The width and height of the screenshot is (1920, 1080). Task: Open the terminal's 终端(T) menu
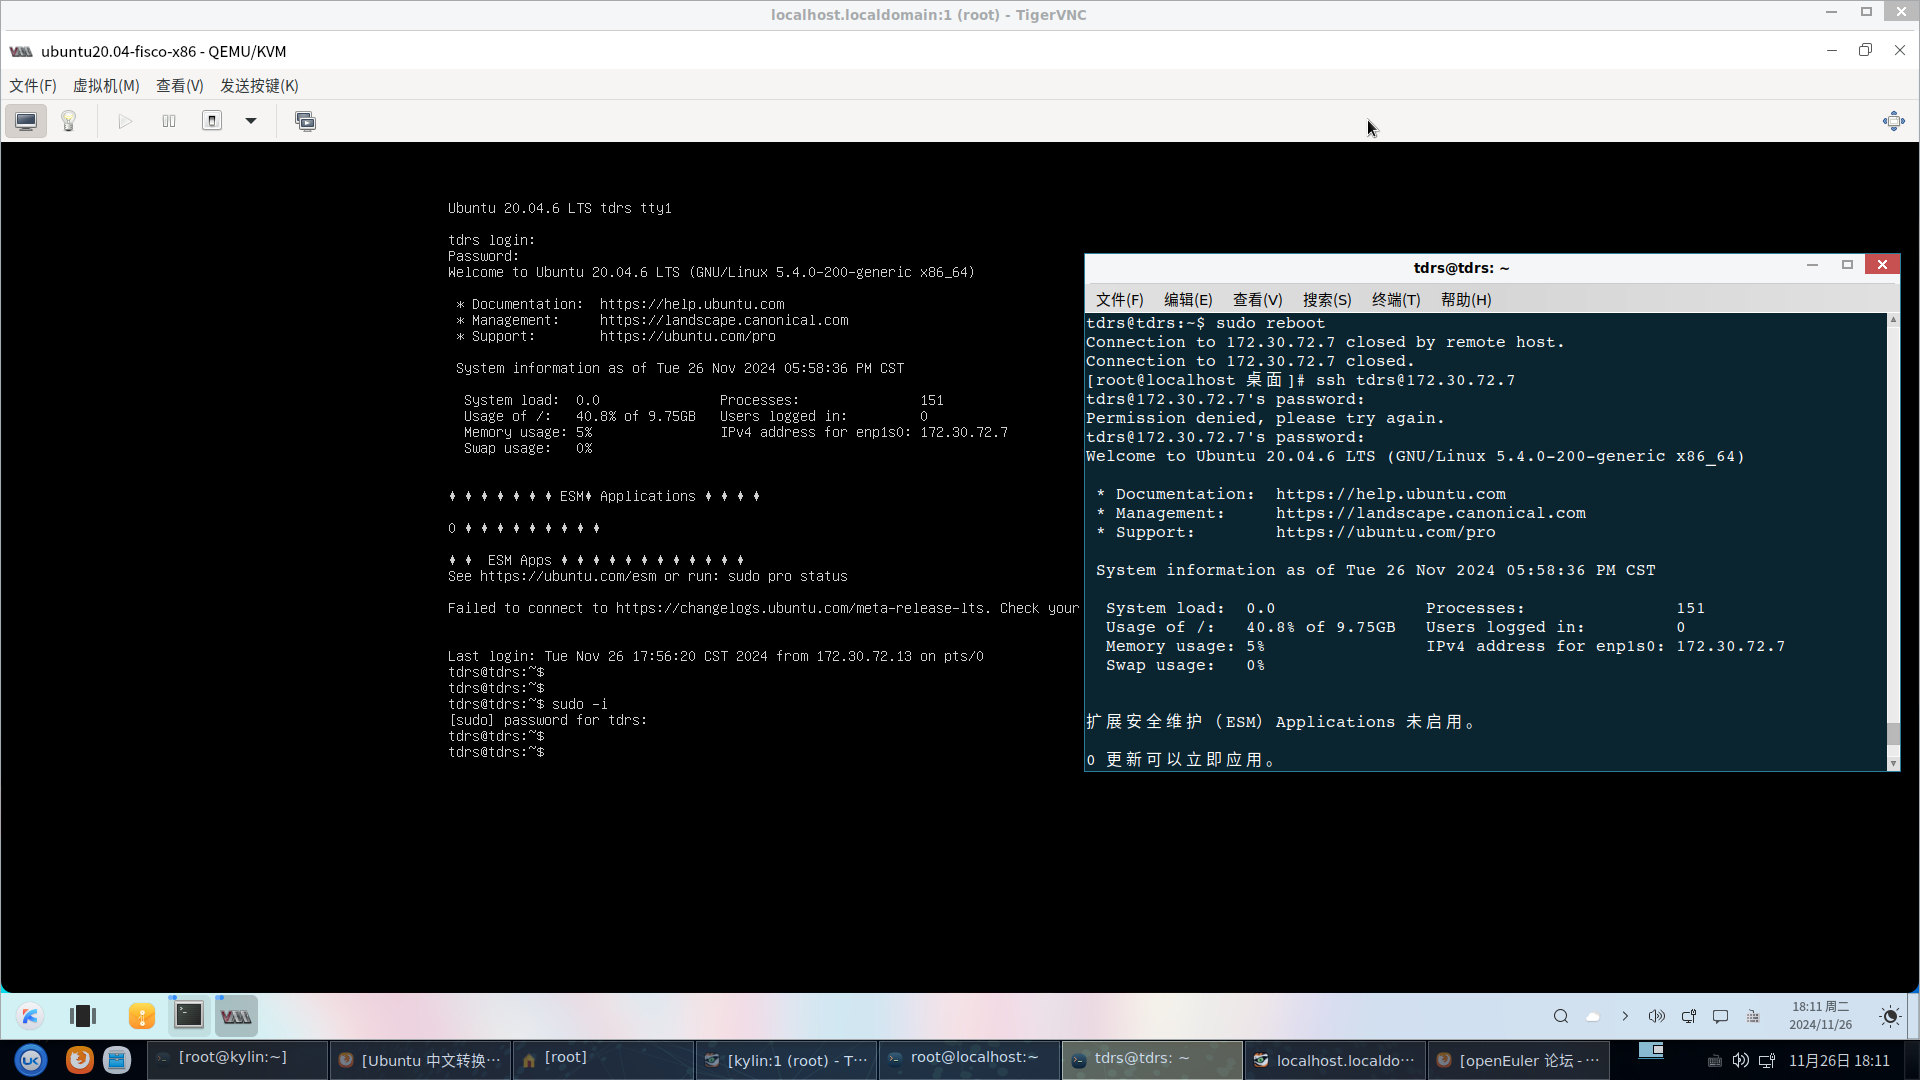click(x=1395, y=300)
